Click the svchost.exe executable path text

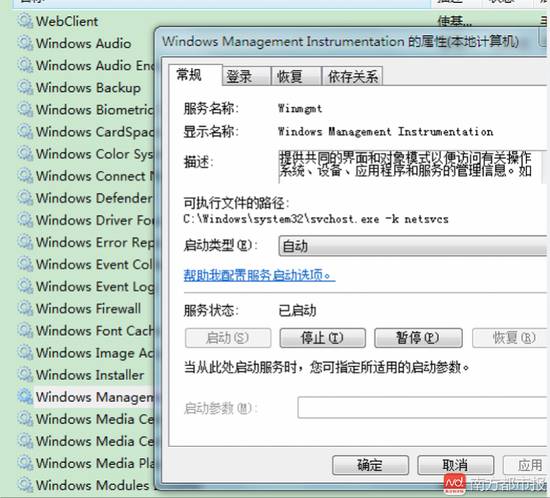click(316, 220)
